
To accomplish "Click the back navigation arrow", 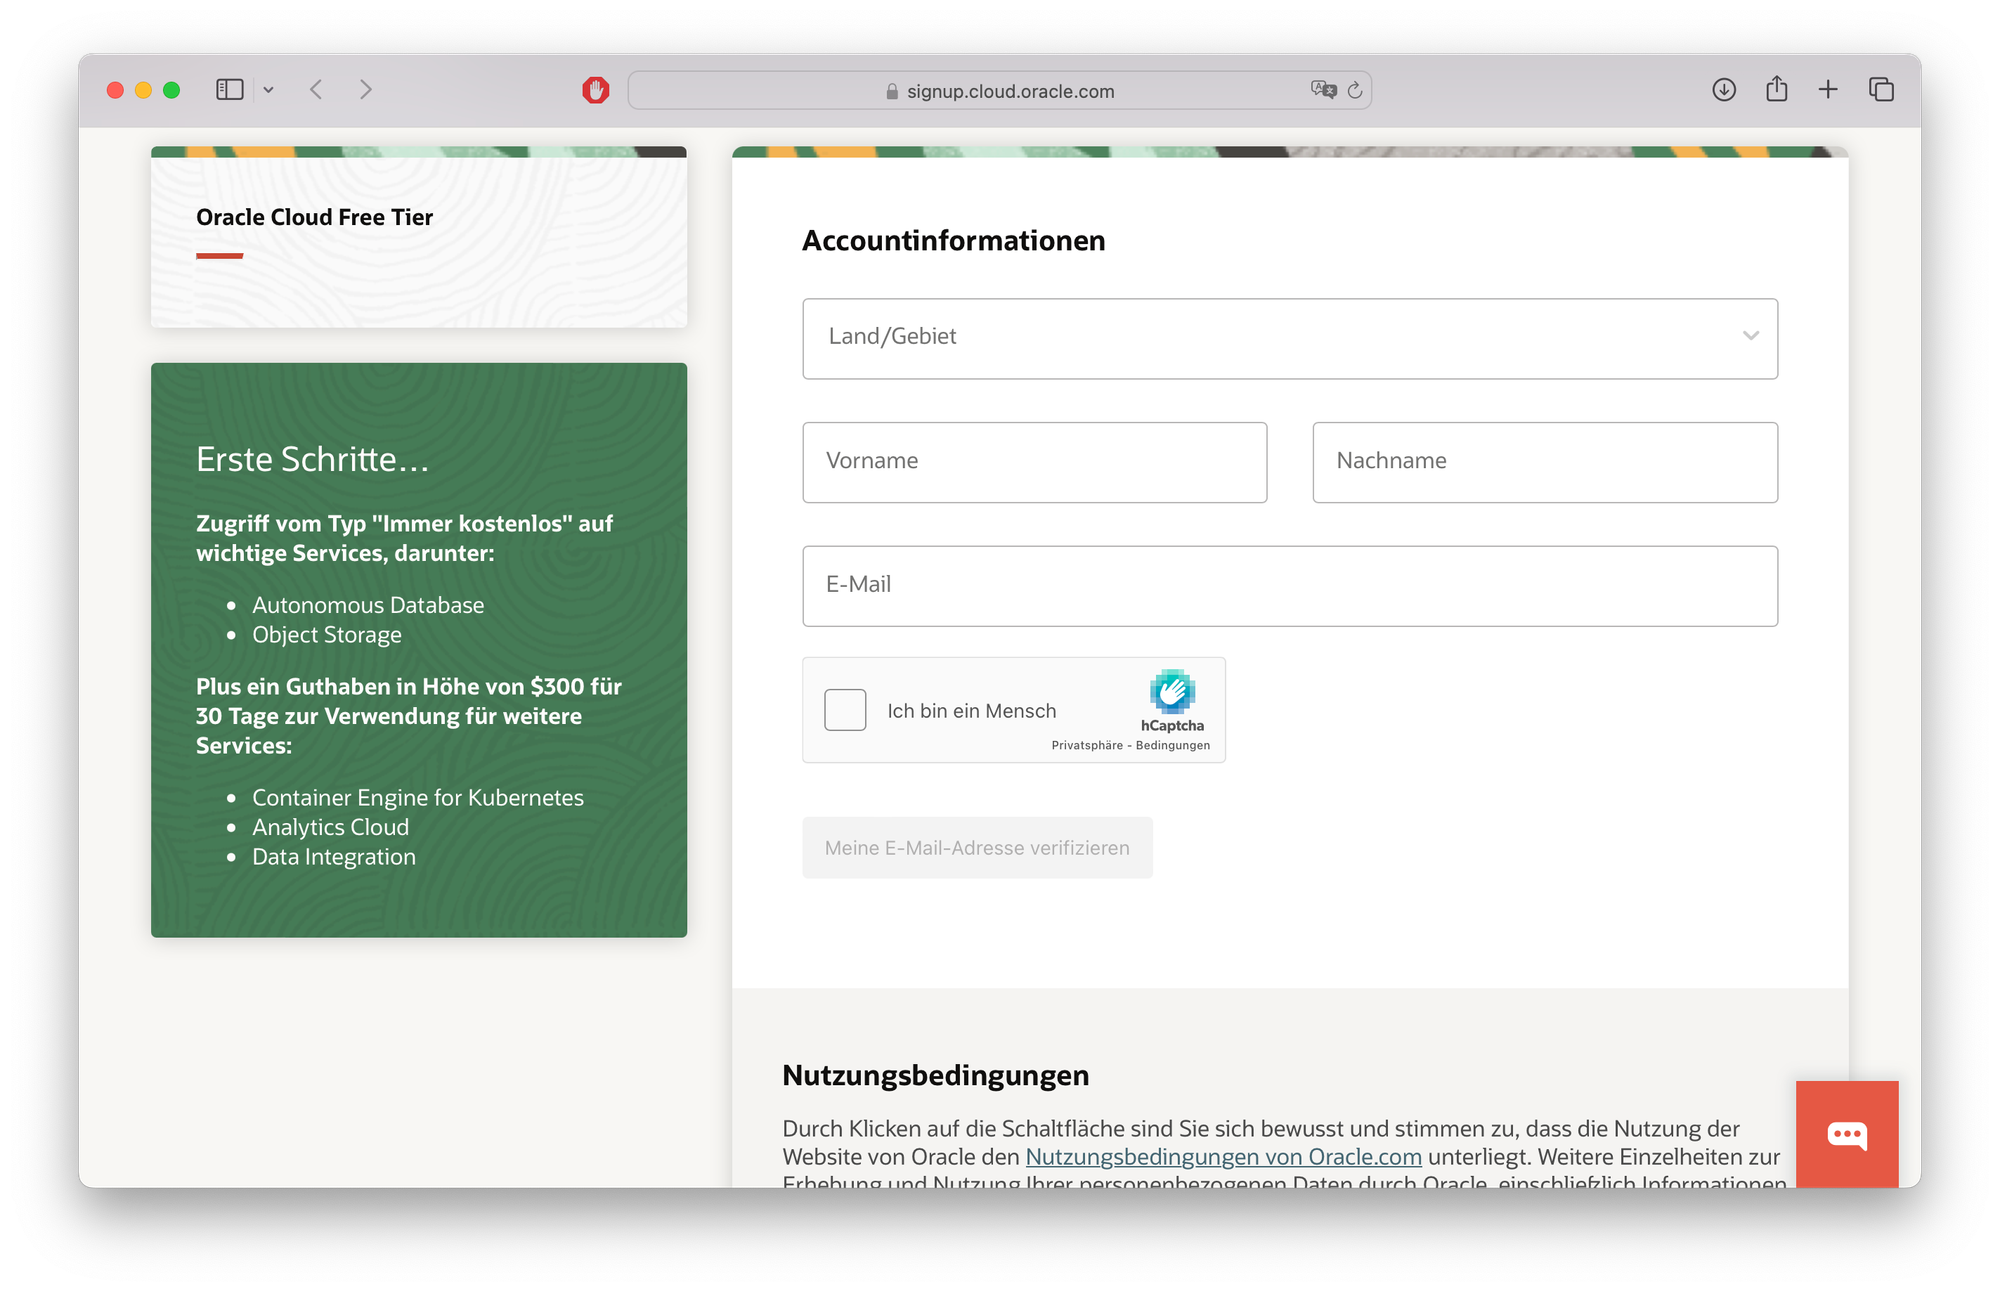I will click(x=316, y=89).
